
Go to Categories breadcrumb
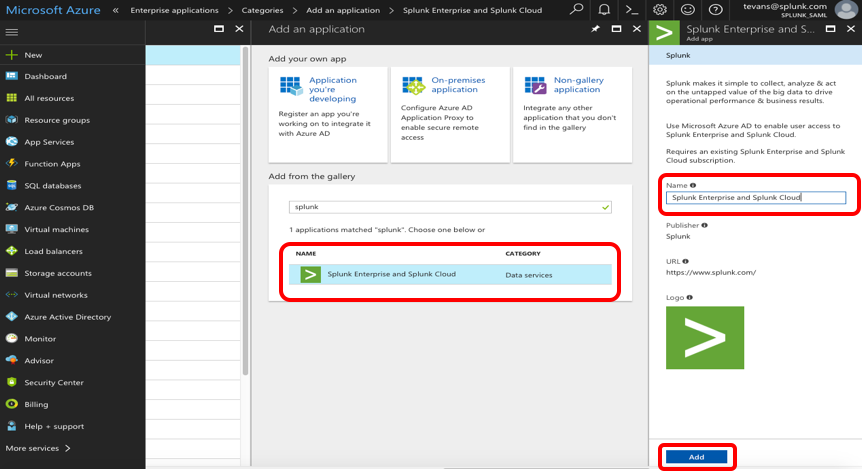click(x=262, y=10)
